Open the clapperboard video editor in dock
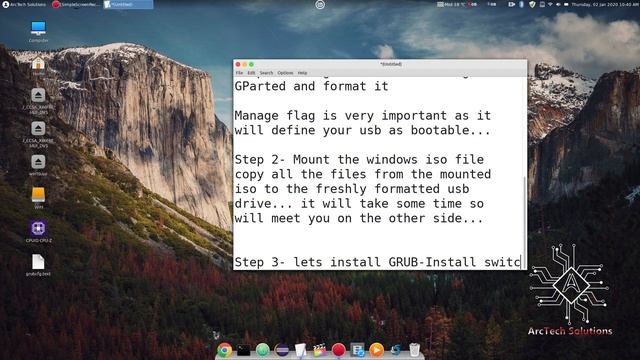The height and width of the screenshot is (360, 640). click(x=320, y=350)
